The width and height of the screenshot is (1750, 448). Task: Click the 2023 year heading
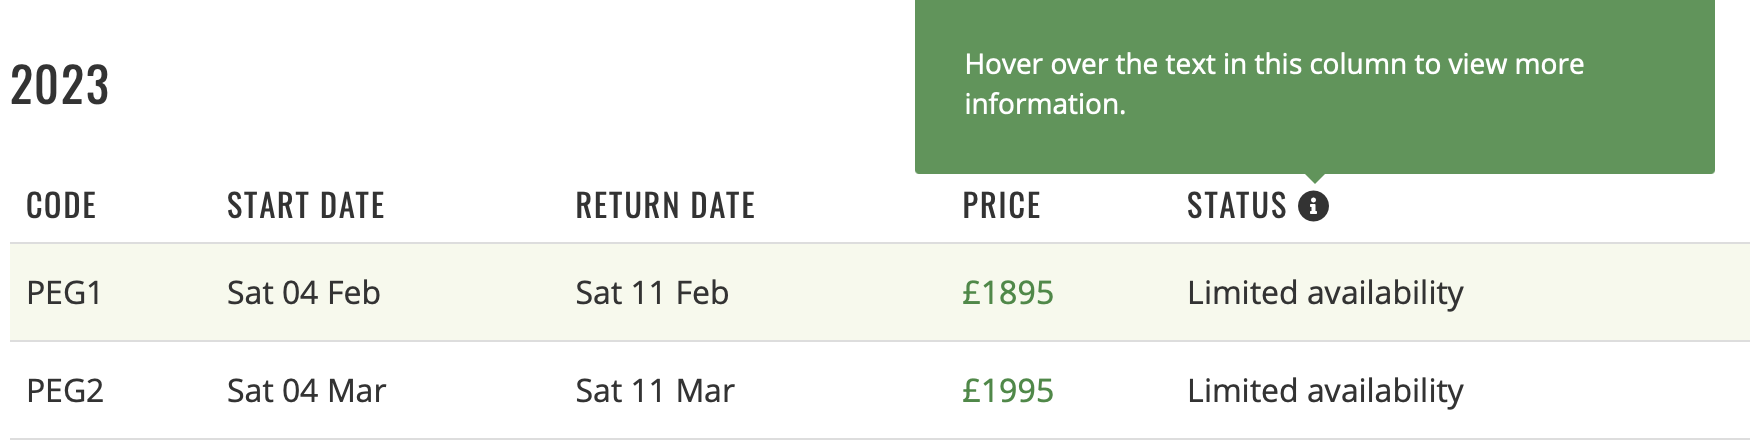[x=60, y=85]
